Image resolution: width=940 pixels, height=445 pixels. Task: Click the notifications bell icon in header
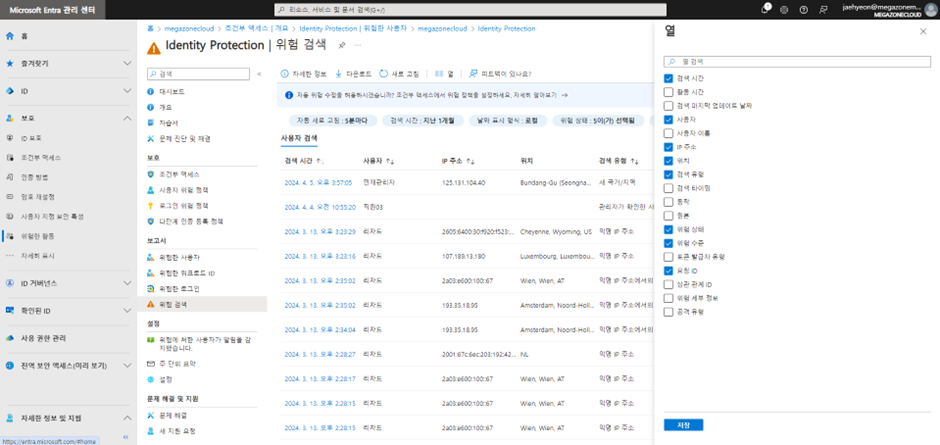765,10
